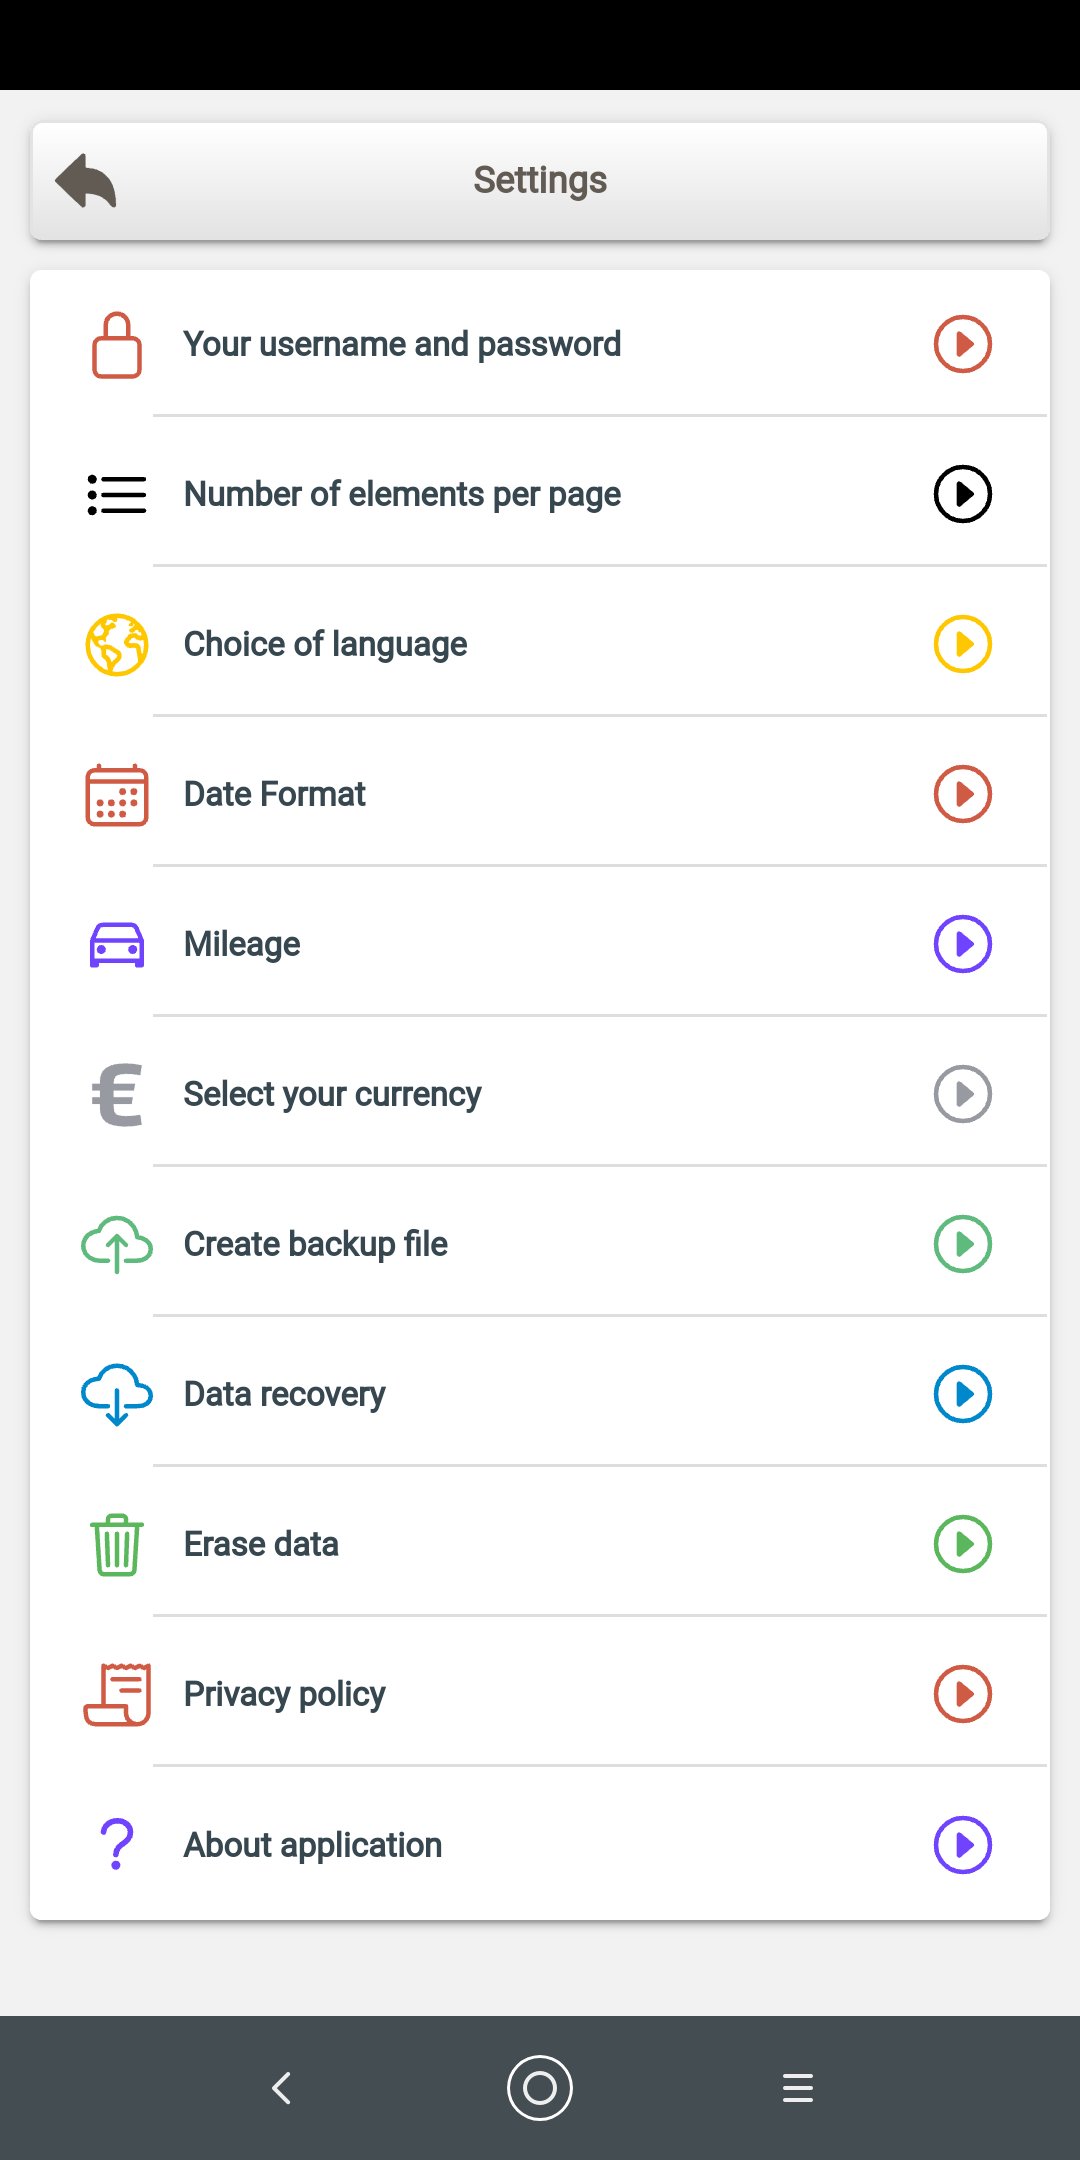Click the padlock icon for username and password
The width and height of the screenshot is (1080, 2160).
tap(117, 345)
